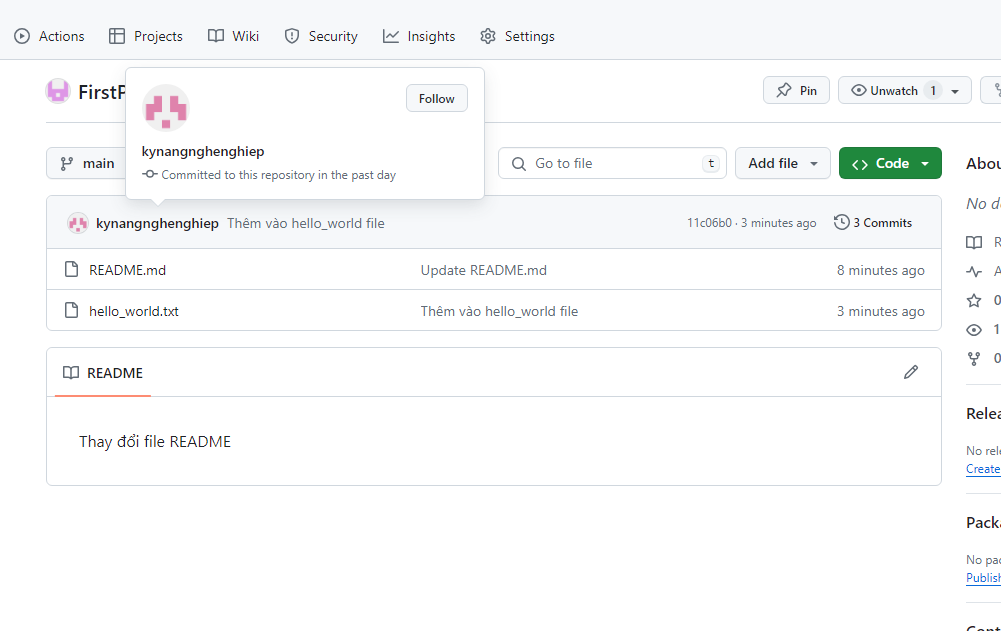Click the fork icon button at top right
The image size is (1001, 631).
pos(994,91)
